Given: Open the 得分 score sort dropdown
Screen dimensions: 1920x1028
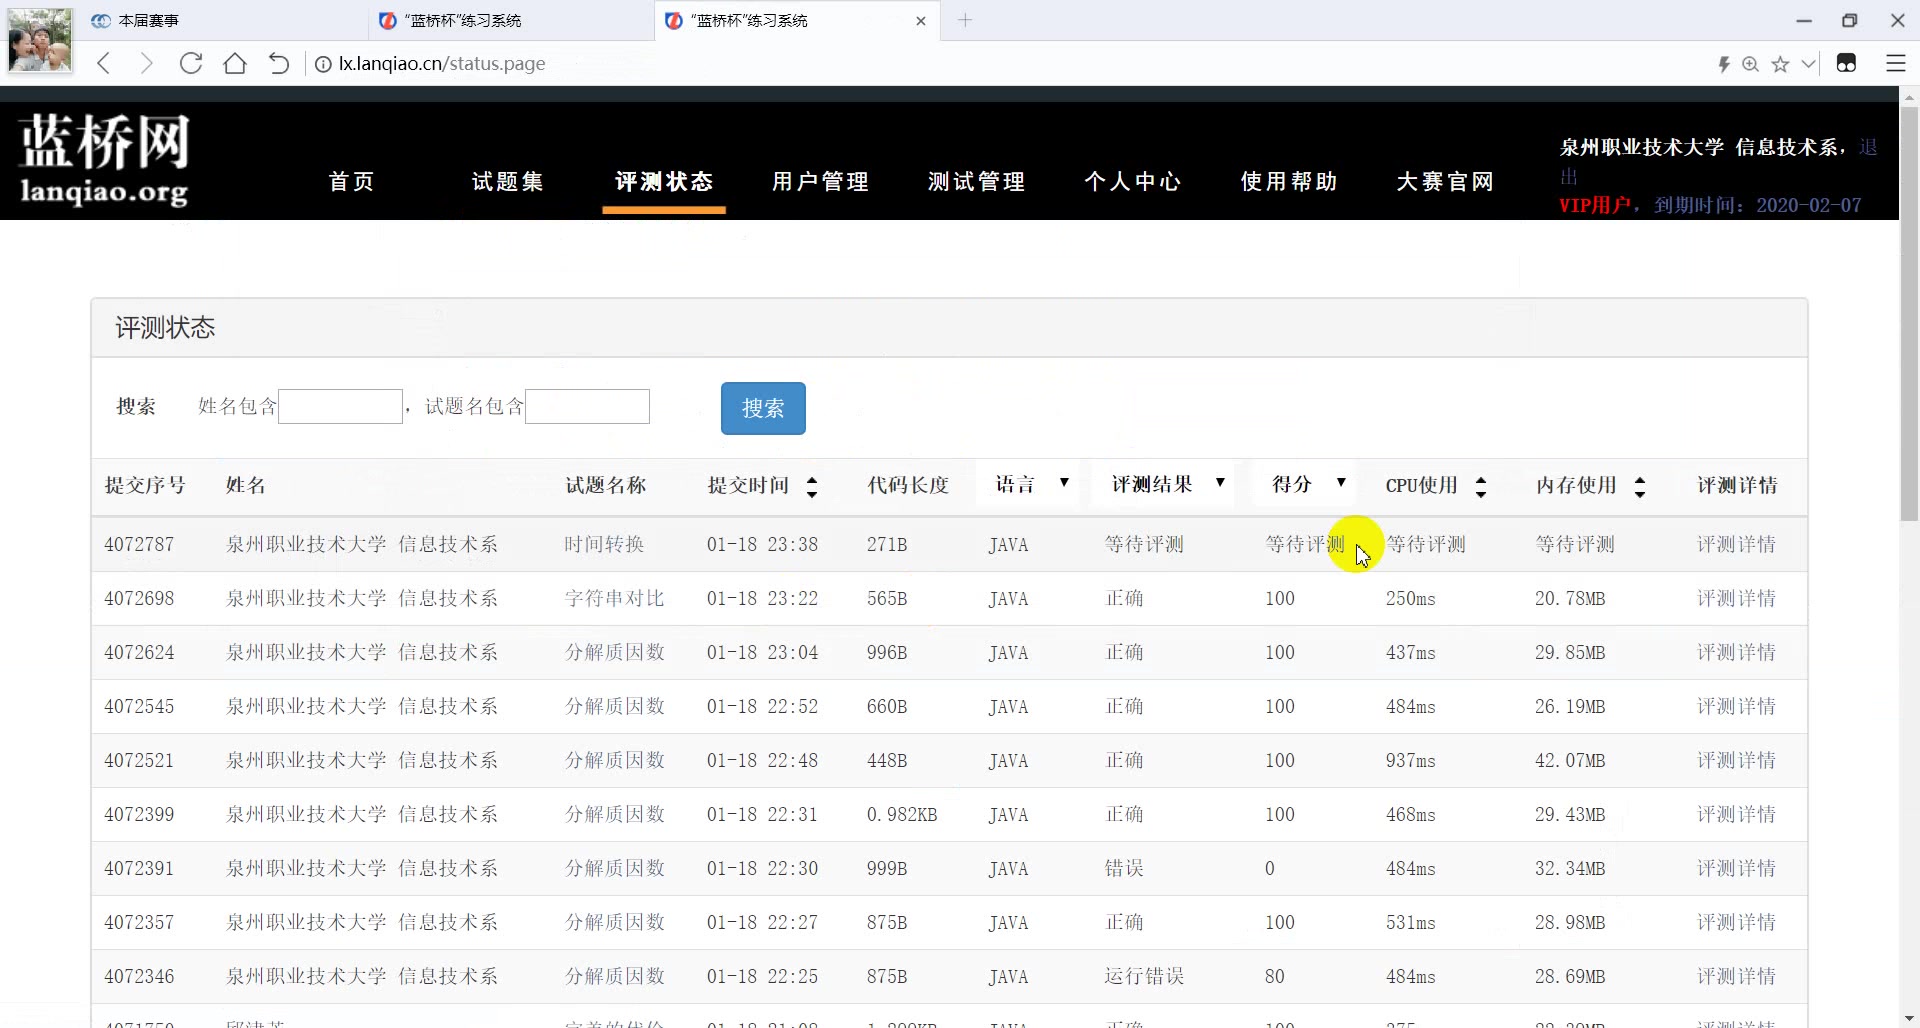Looking at the screenshot, I should (x=1341, y=483).
